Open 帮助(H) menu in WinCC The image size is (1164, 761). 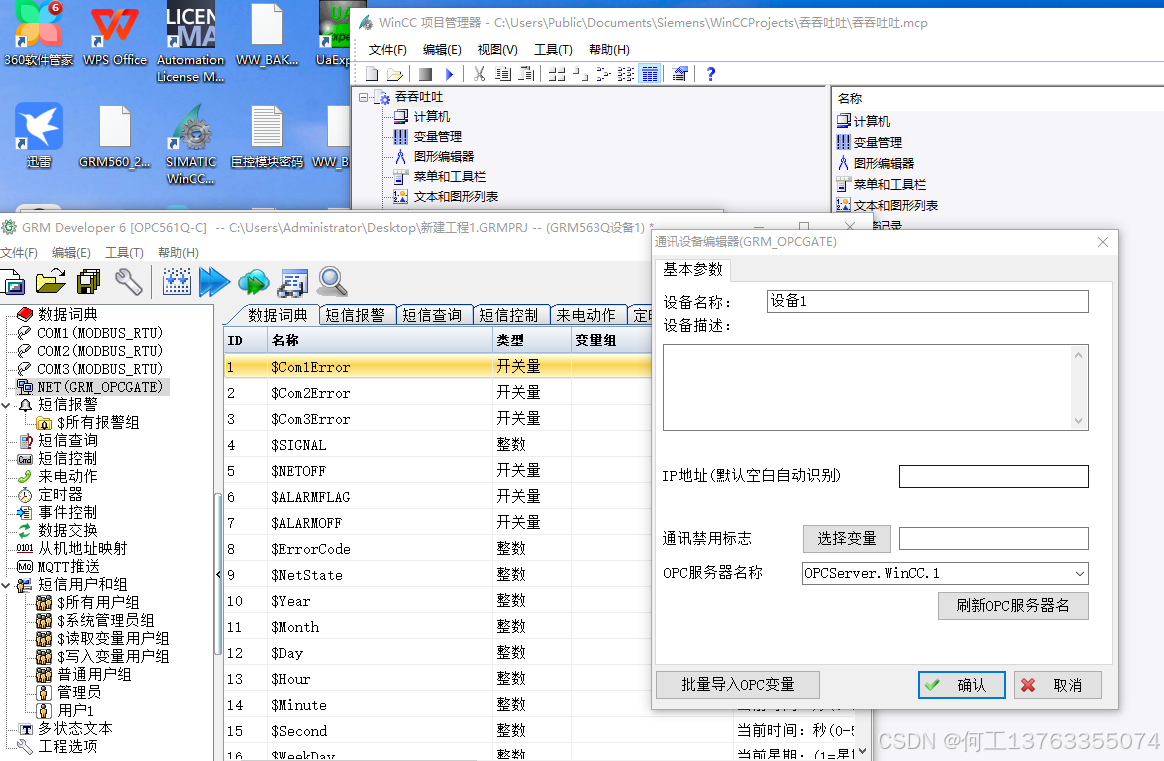[x=609, y=50]
